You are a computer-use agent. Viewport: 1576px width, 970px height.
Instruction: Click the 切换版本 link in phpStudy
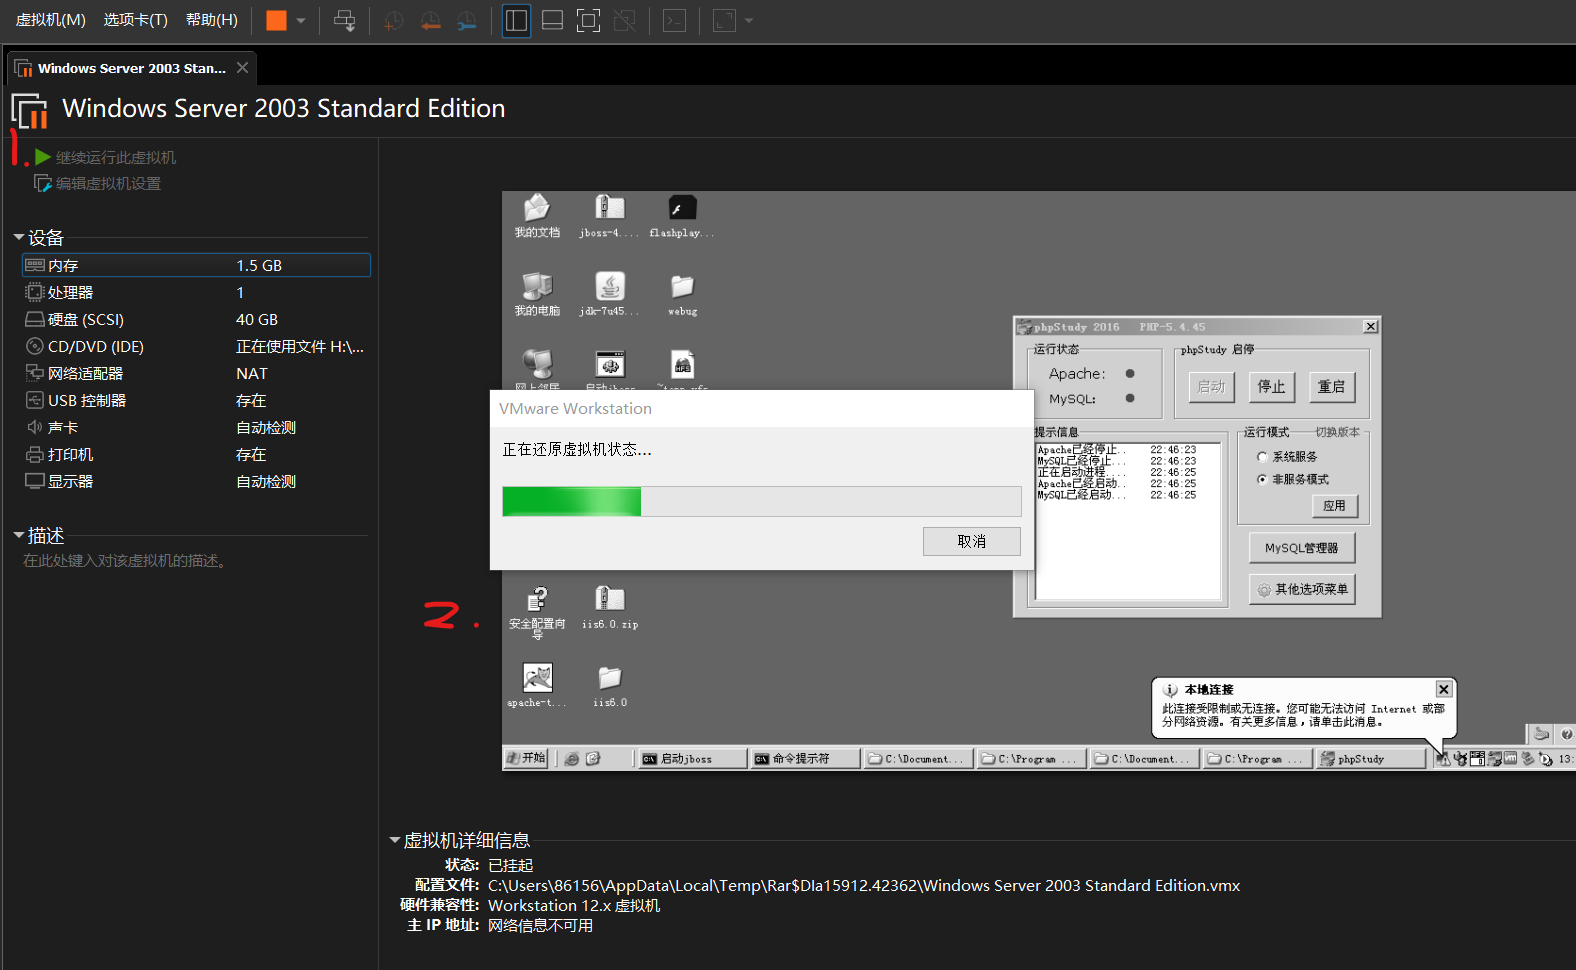coord(1337,432)
